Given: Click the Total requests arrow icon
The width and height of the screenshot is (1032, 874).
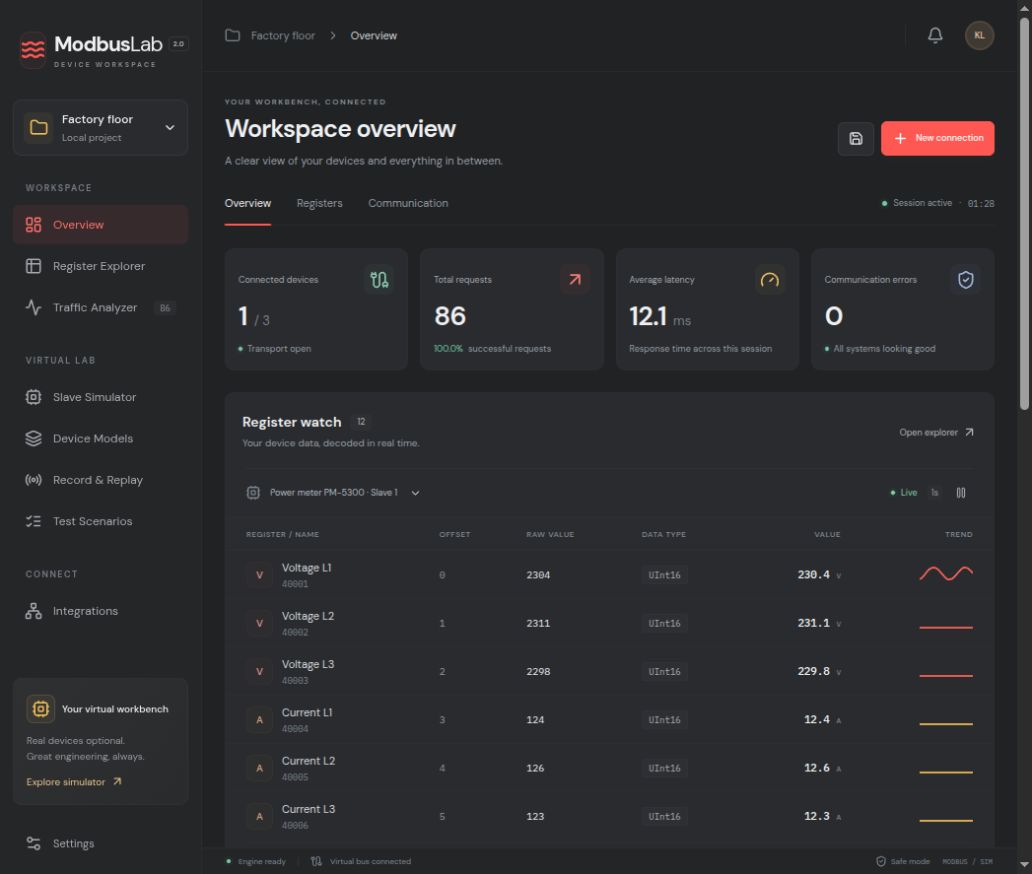Looking at the screenshot, I should [575, 280].
